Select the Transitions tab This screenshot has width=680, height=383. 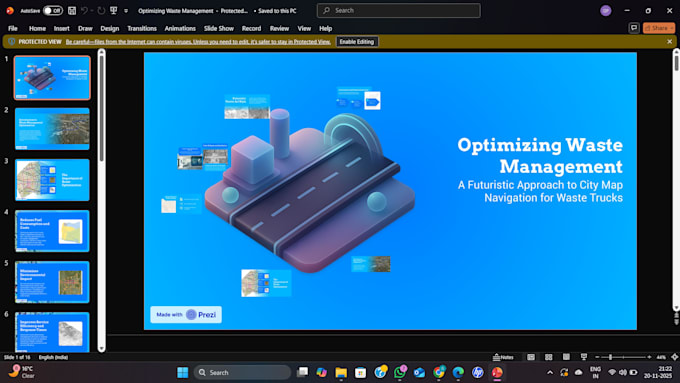click(142, 28)
